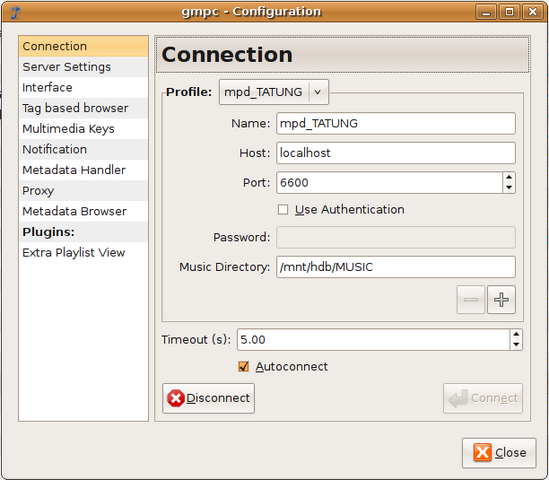Click the gmpc music note titlebar icon
549x480 pixels.
(15, 12)
